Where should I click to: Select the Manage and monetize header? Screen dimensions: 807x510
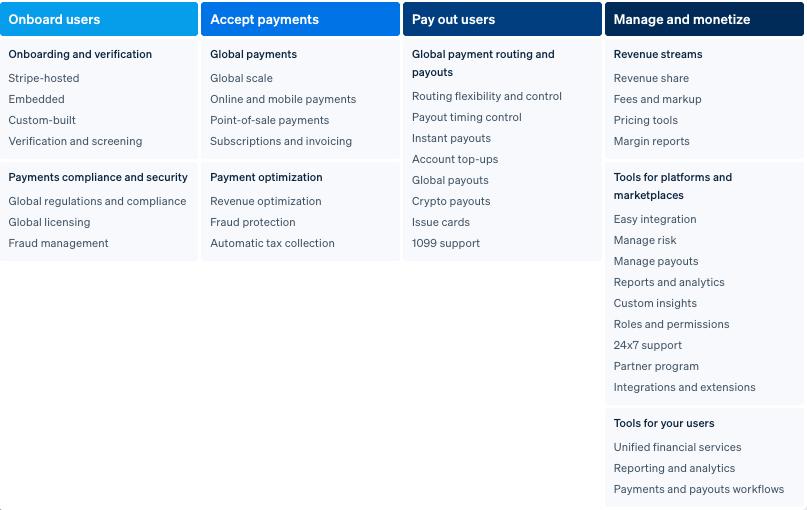pos(704,19)
